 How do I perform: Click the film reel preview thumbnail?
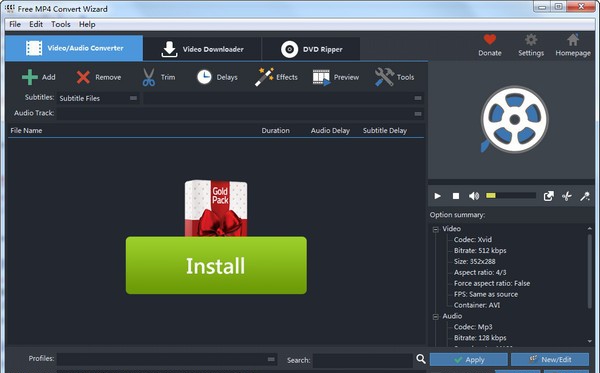pyautogui.click(x=514, y=119)
